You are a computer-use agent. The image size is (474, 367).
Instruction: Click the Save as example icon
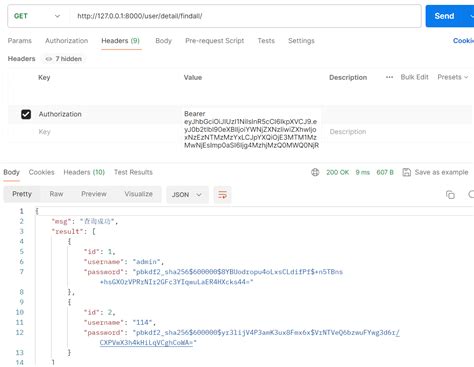(x=406, y=172)
